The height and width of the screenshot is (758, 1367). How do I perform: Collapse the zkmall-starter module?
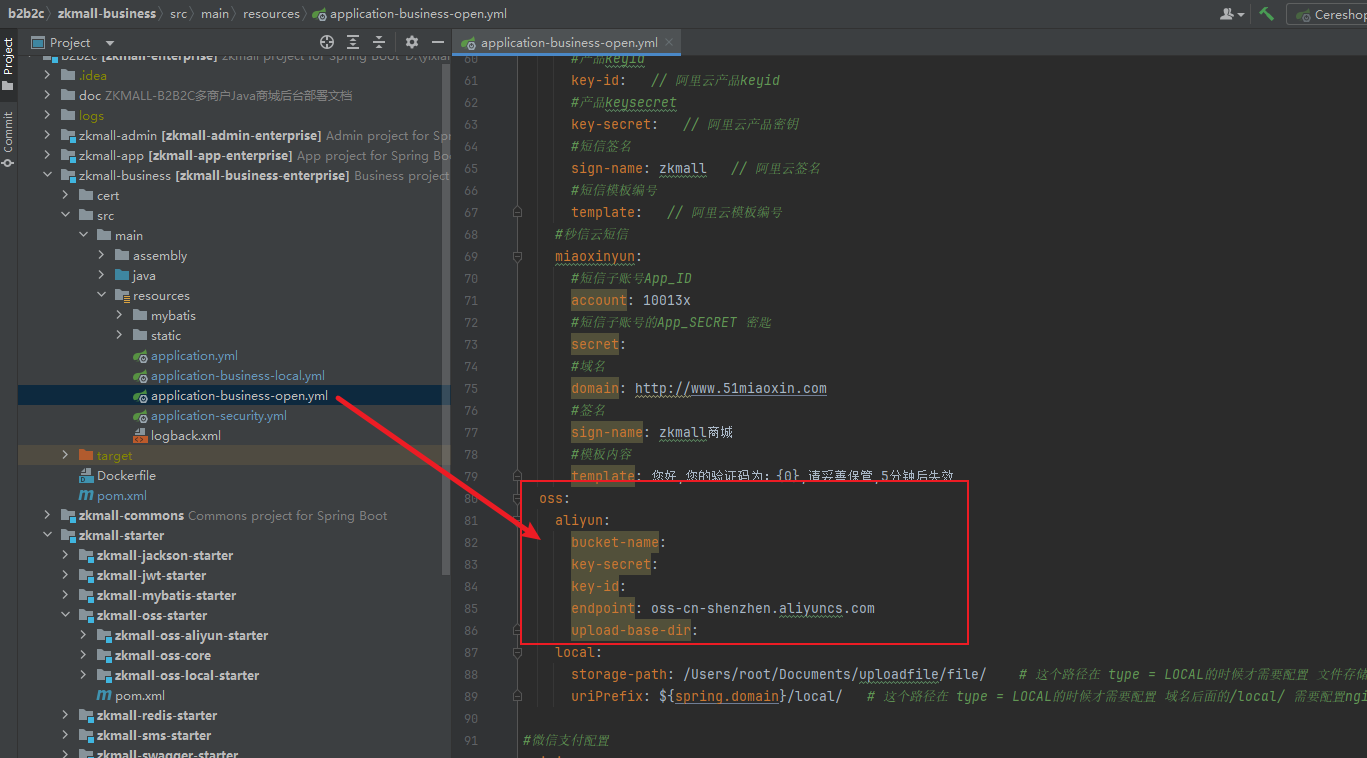point(48,536)
